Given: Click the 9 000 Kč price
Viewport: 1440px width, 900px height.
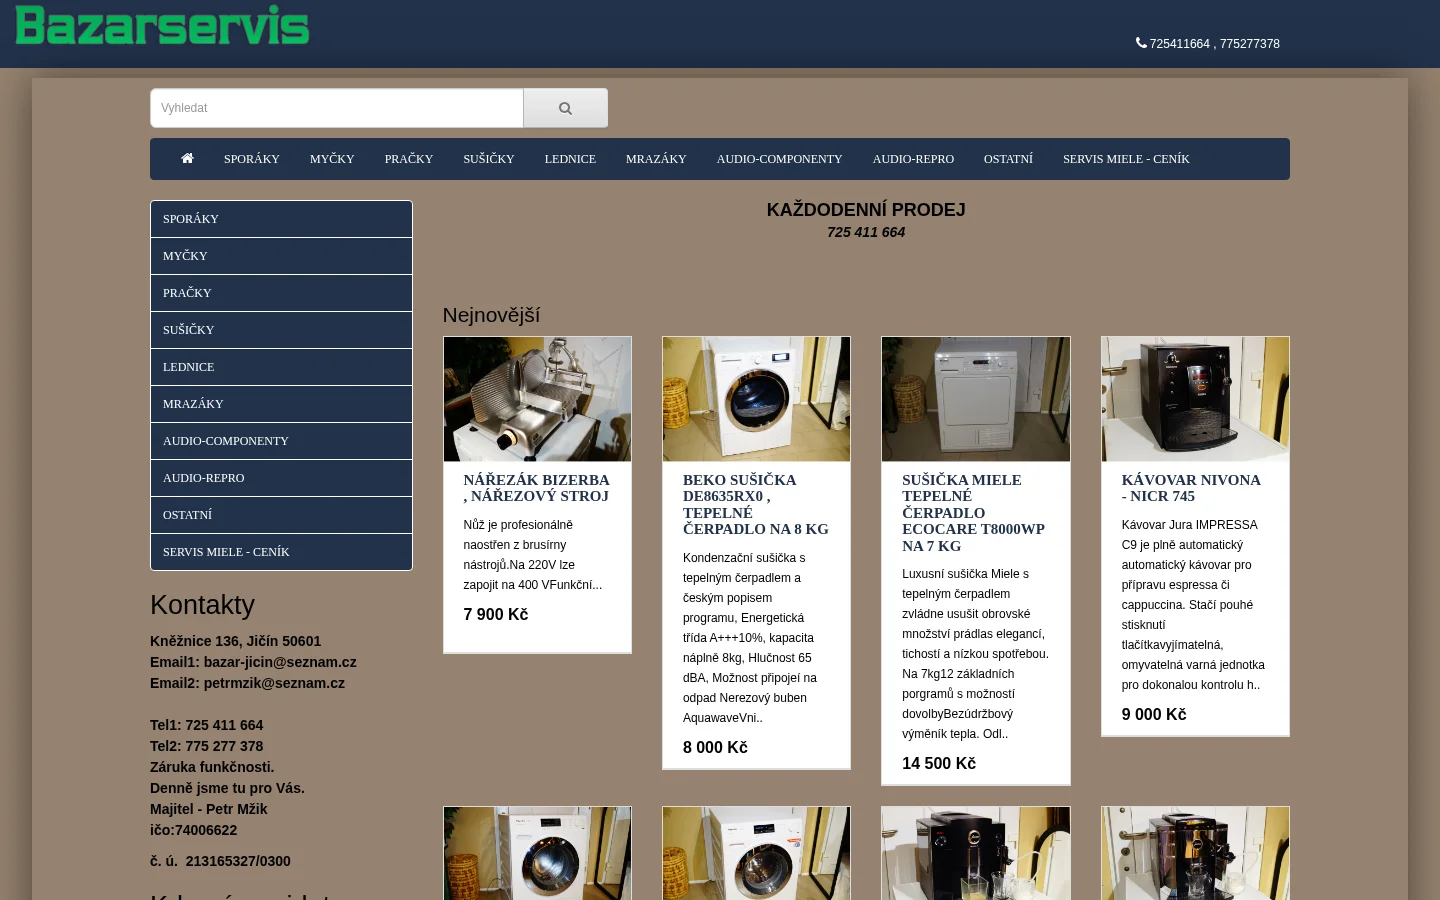Looking at the screenshot, I should pos(1154,714).
